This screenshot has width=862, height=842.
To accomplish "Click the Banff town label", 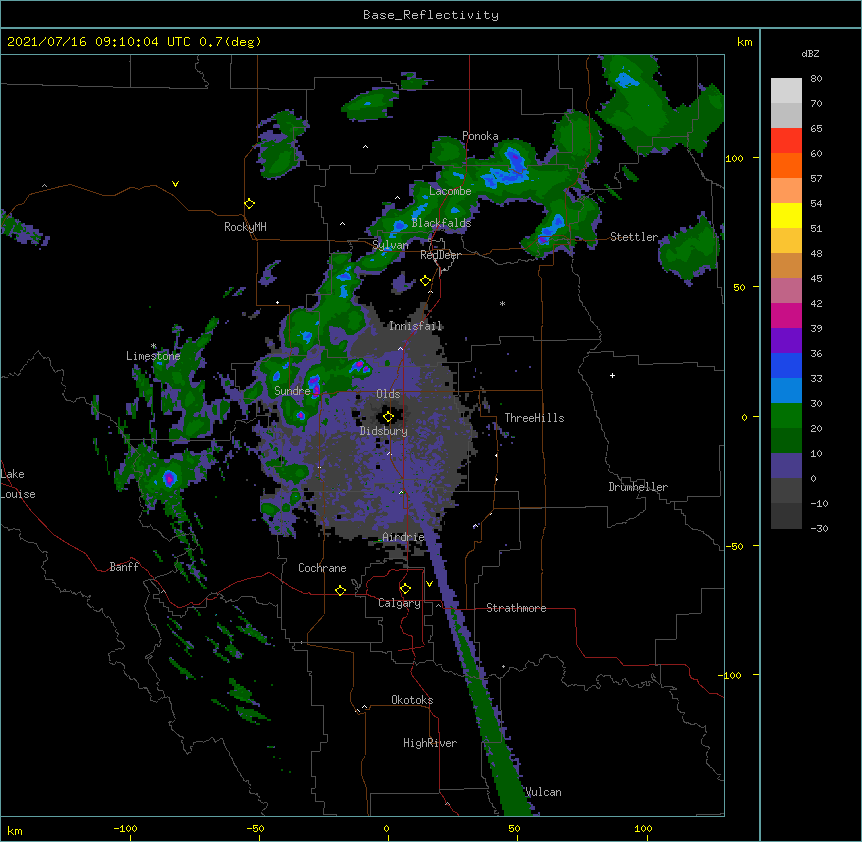I will click(124, 567).
